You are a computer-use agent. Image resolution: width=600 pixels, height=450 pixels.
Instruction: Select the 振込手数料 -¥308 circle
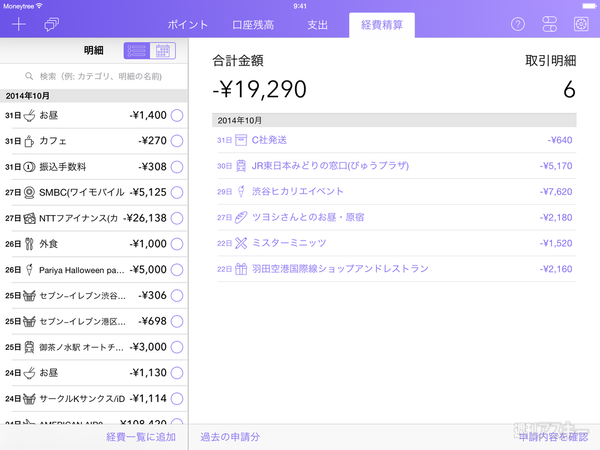177,167
